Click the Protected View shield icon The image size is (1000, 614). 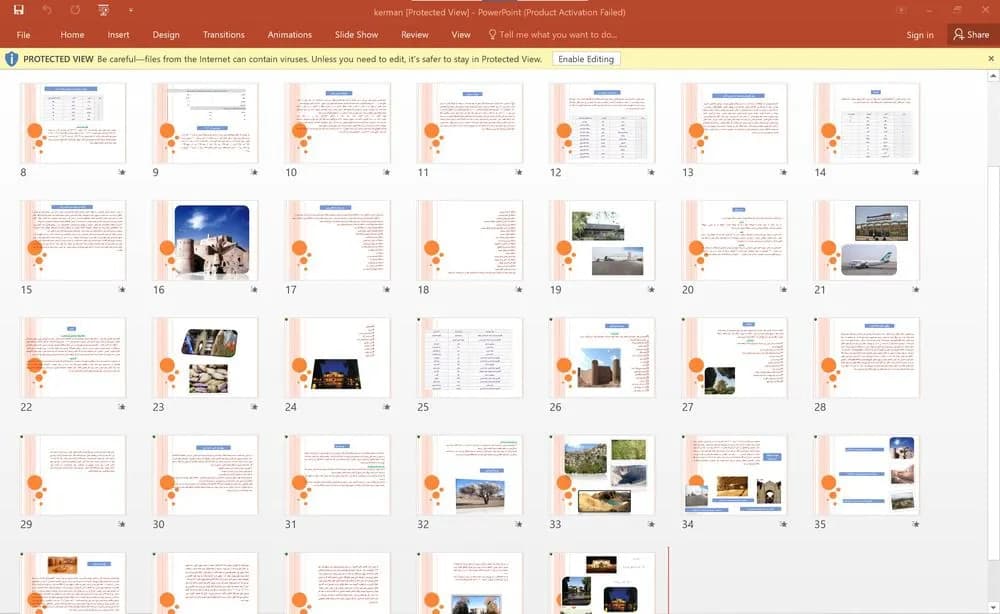pos(11,59)
